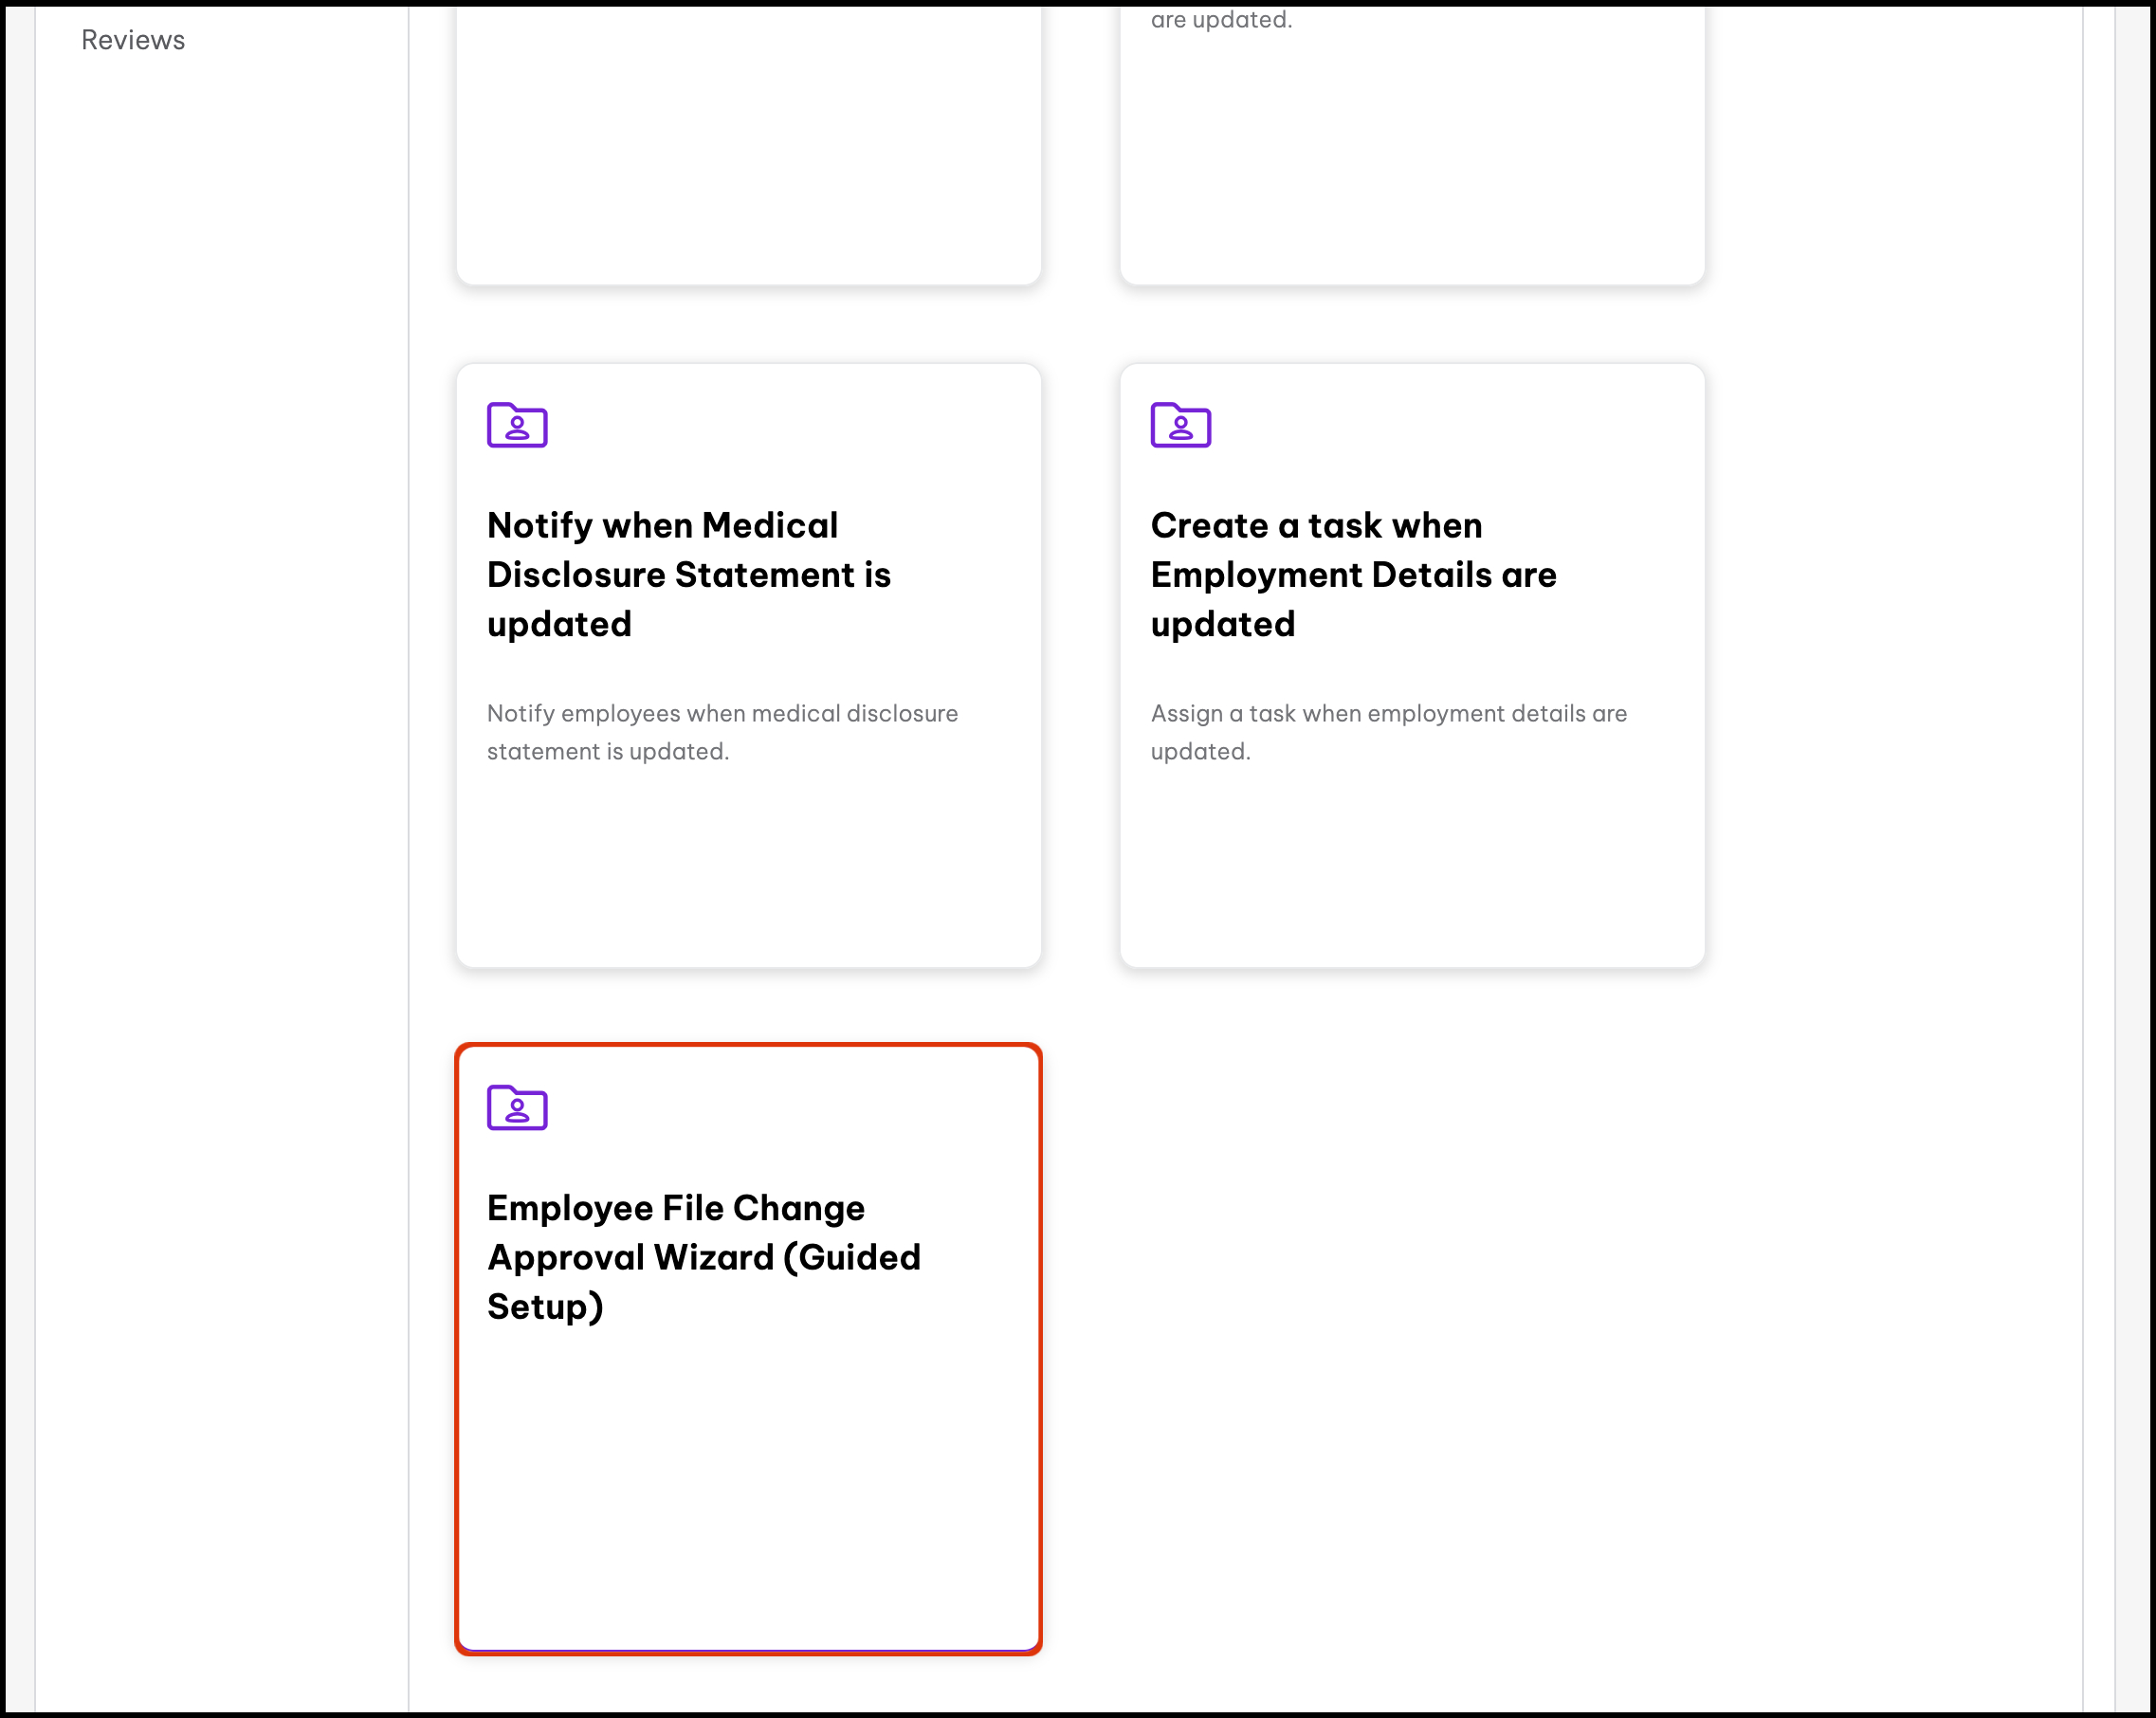Select 'Employee File Change Approval Wizard' title
Viewport: 2156px width, 1718px height.
click(703, 1256)
